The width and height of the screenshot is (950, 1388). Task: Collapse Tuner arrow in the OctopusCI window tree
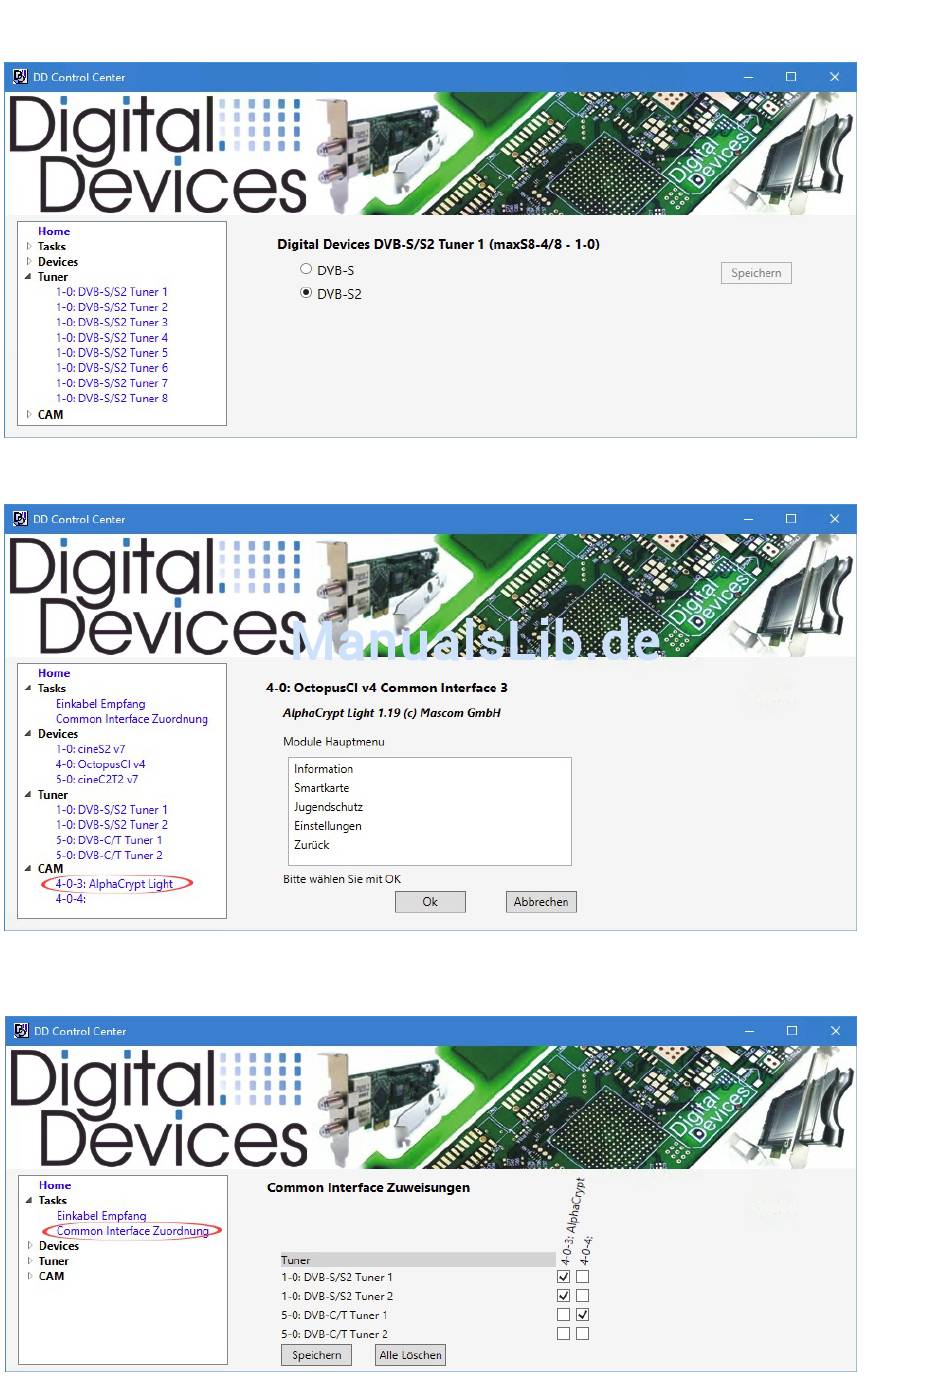coord(29,795)
